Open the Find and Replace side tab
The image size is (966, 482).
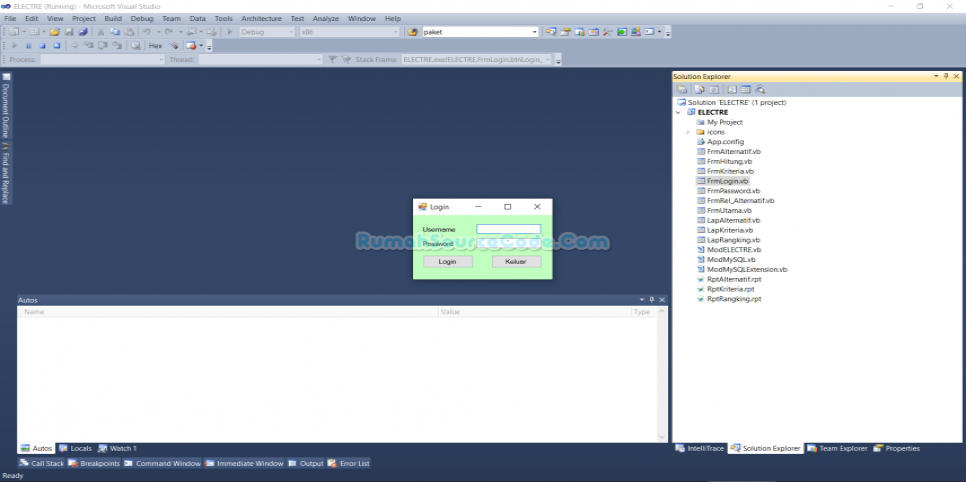coord(6,173)
